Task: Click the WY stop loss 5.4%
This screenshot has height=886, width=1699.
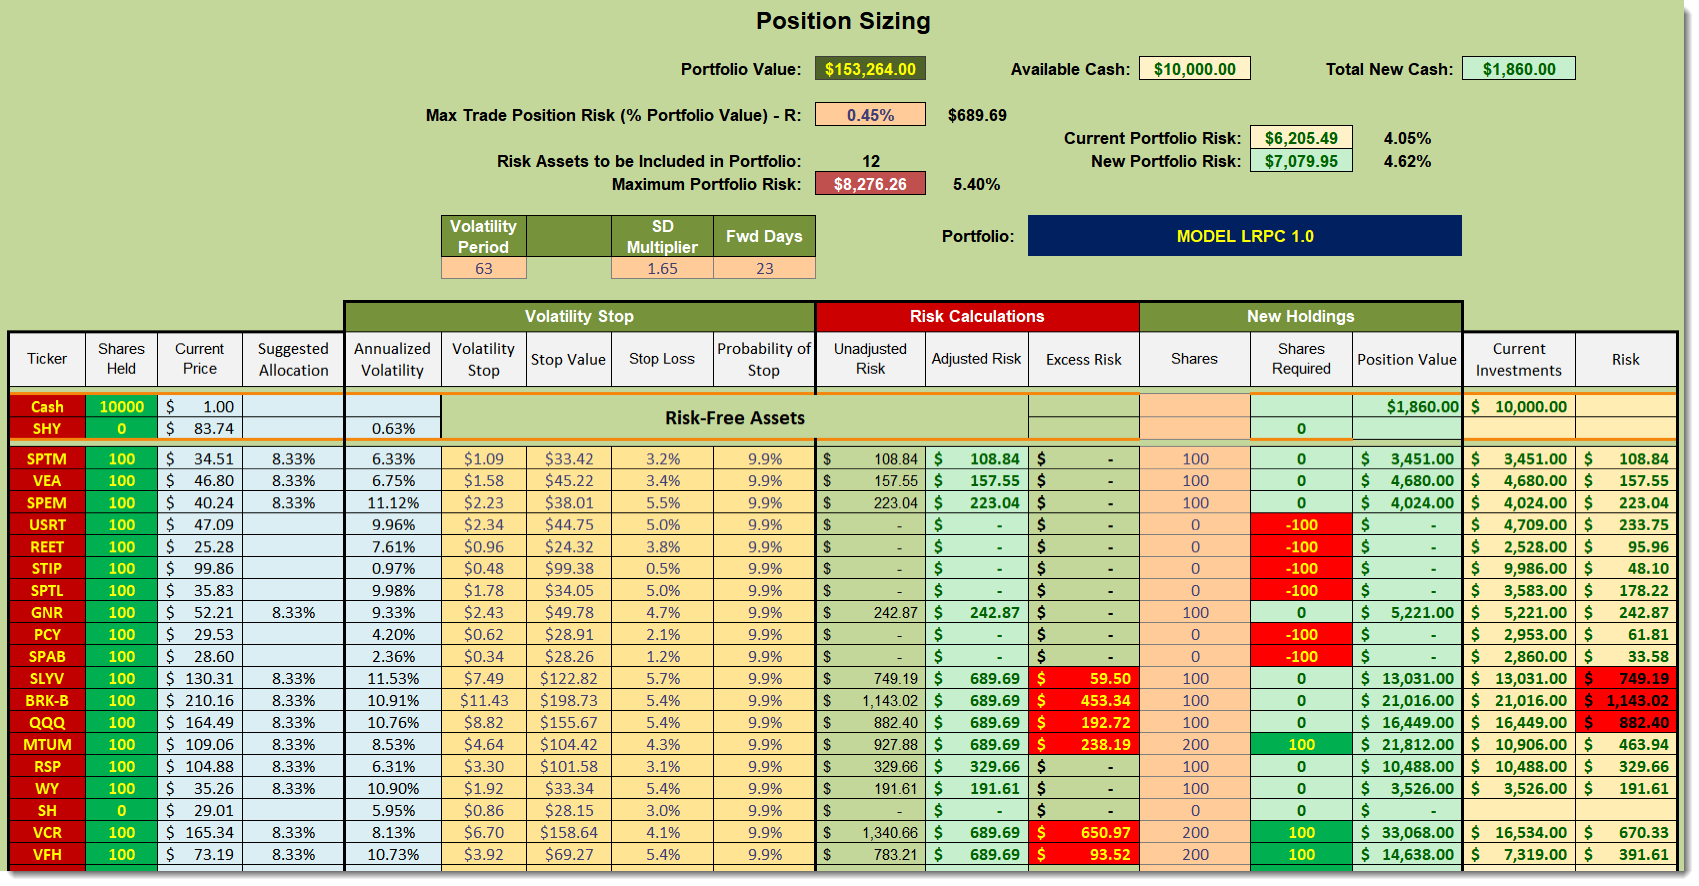Action: 662,789
